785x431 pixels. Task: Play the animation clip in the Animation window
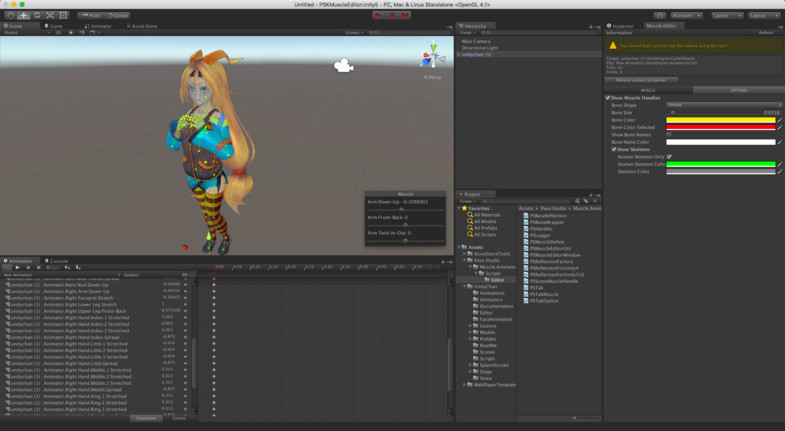point(18,267)
